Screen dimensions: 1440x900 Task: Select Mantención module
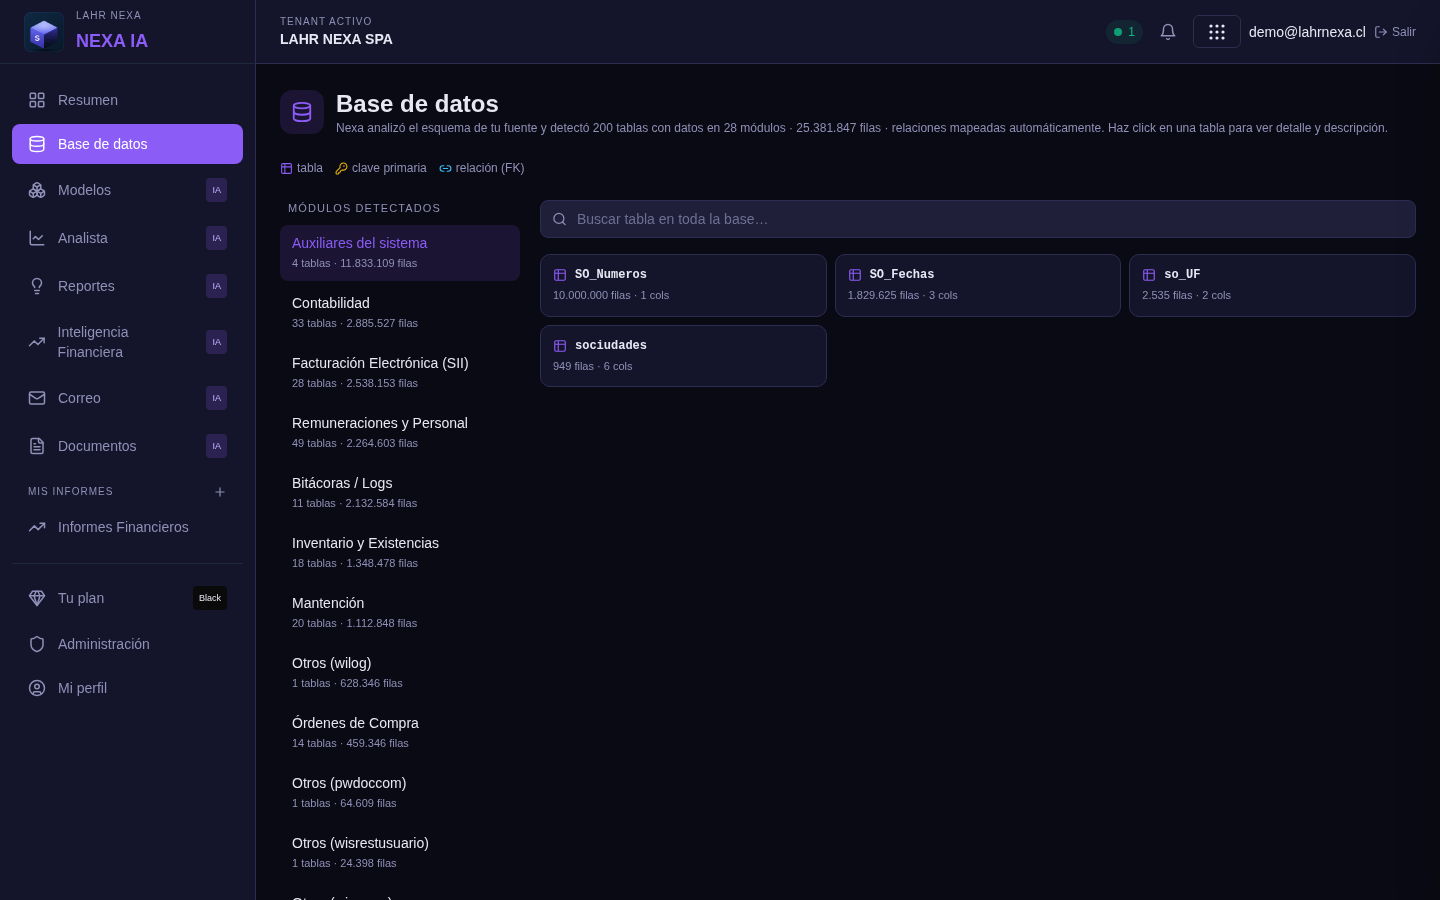click(400, 613)
